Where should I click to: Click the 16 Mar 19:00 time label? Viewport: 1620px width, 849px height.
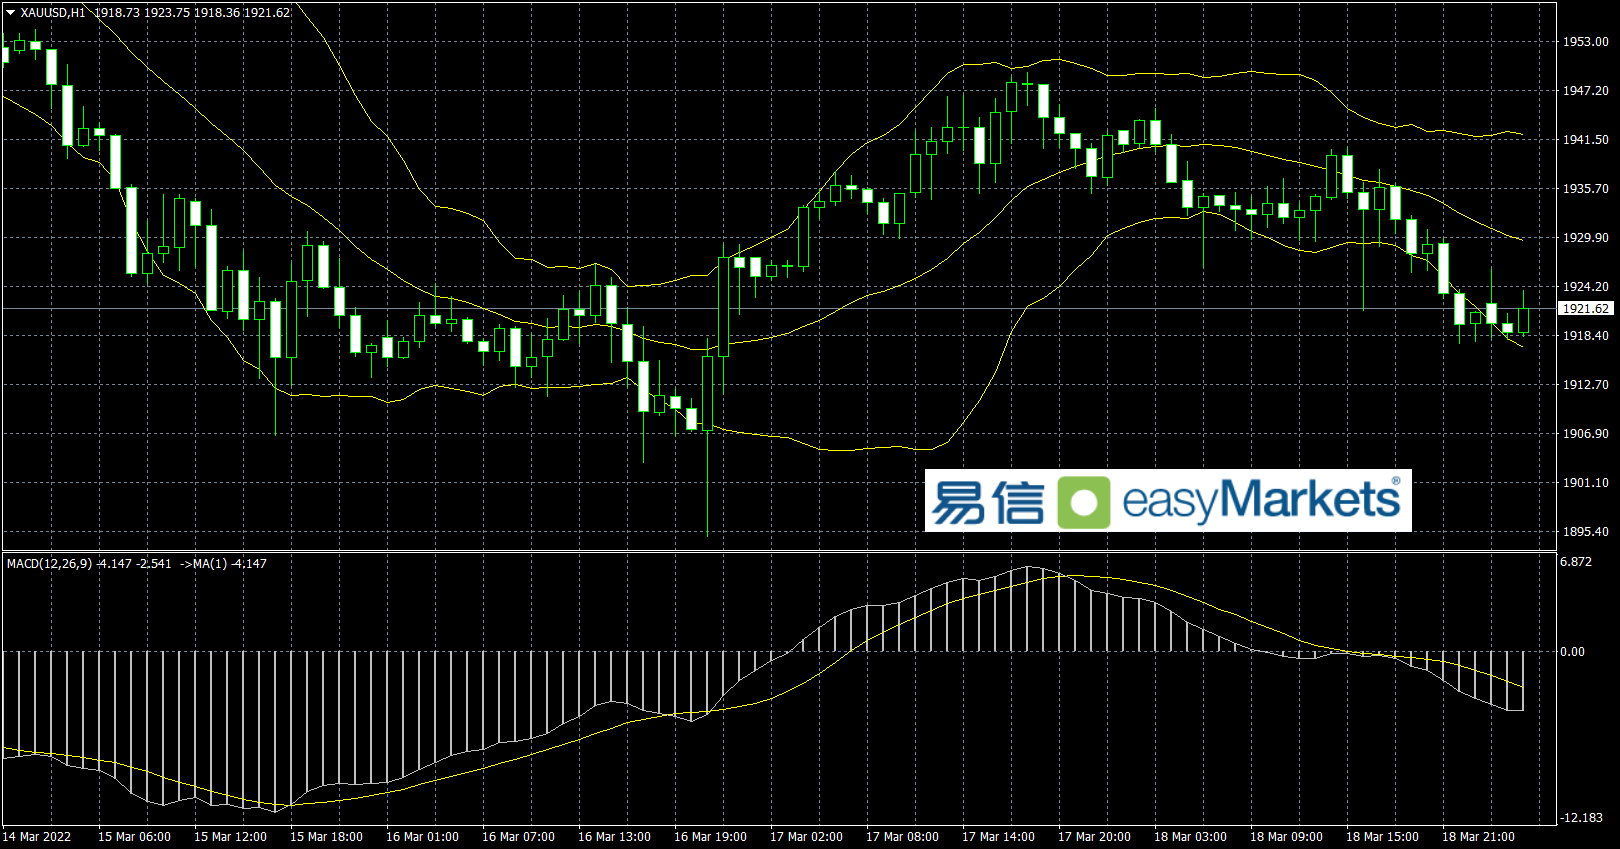tap(710, 837)
